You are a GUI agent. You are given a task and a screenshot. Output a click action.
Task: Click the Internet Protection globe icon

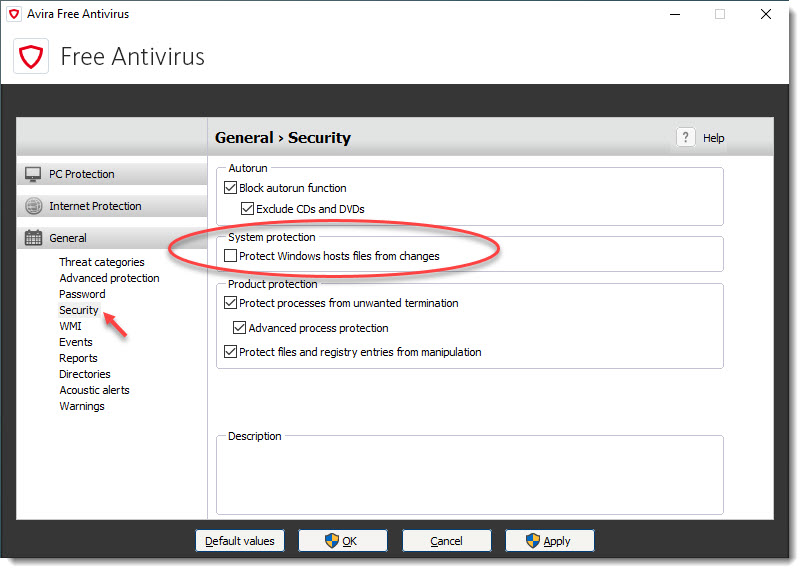(x=34, y=206)
